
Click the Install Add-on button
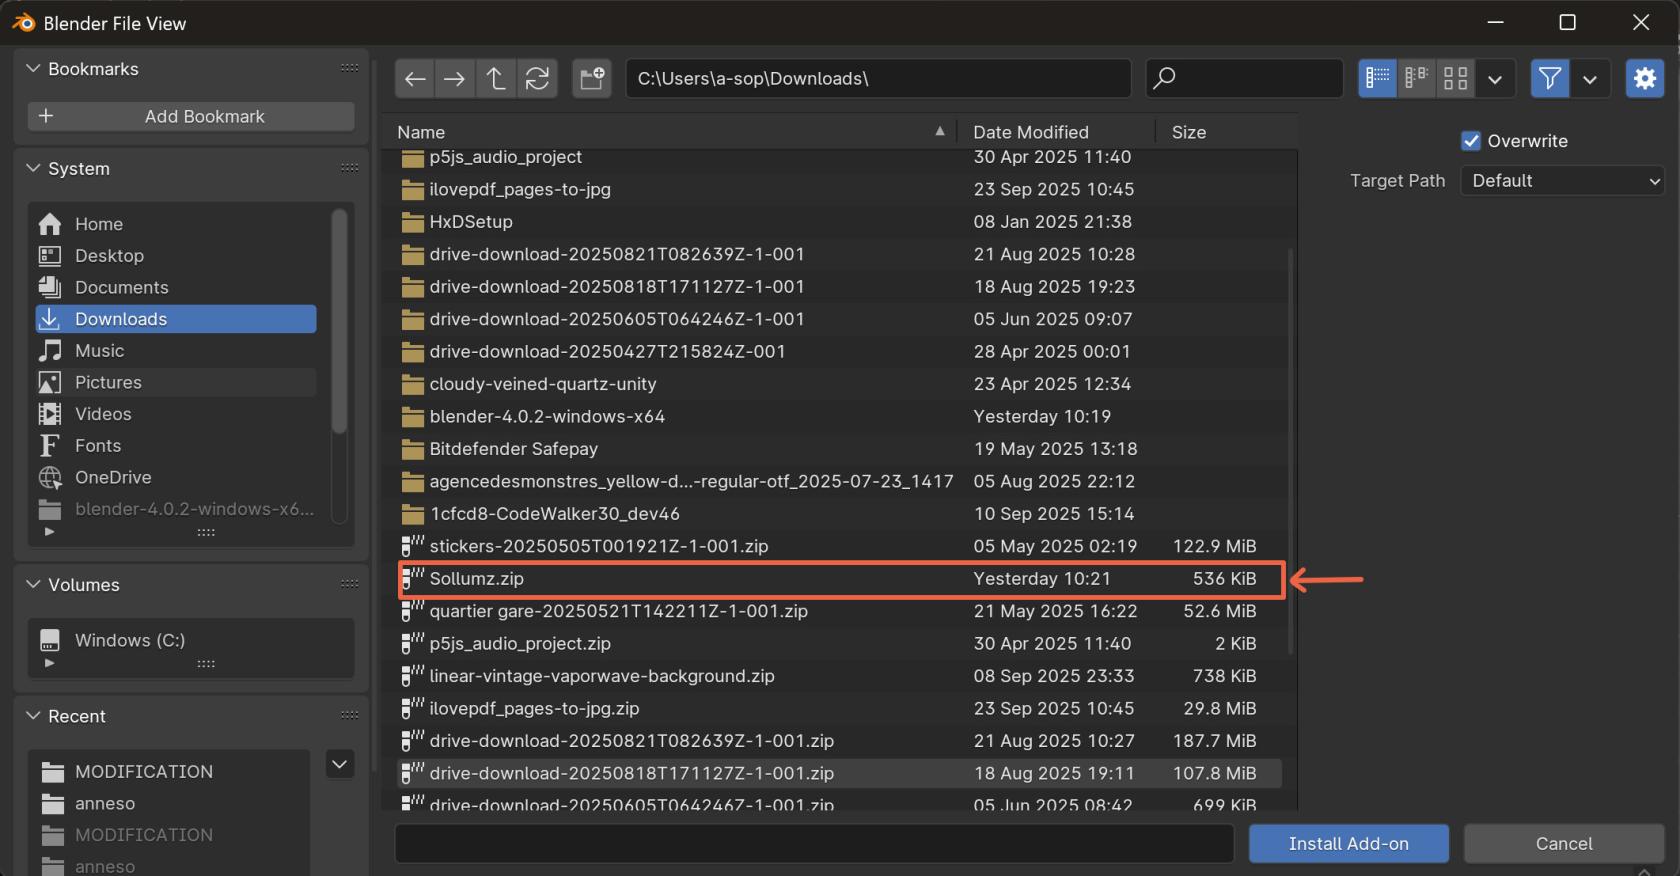[1348, 844]
